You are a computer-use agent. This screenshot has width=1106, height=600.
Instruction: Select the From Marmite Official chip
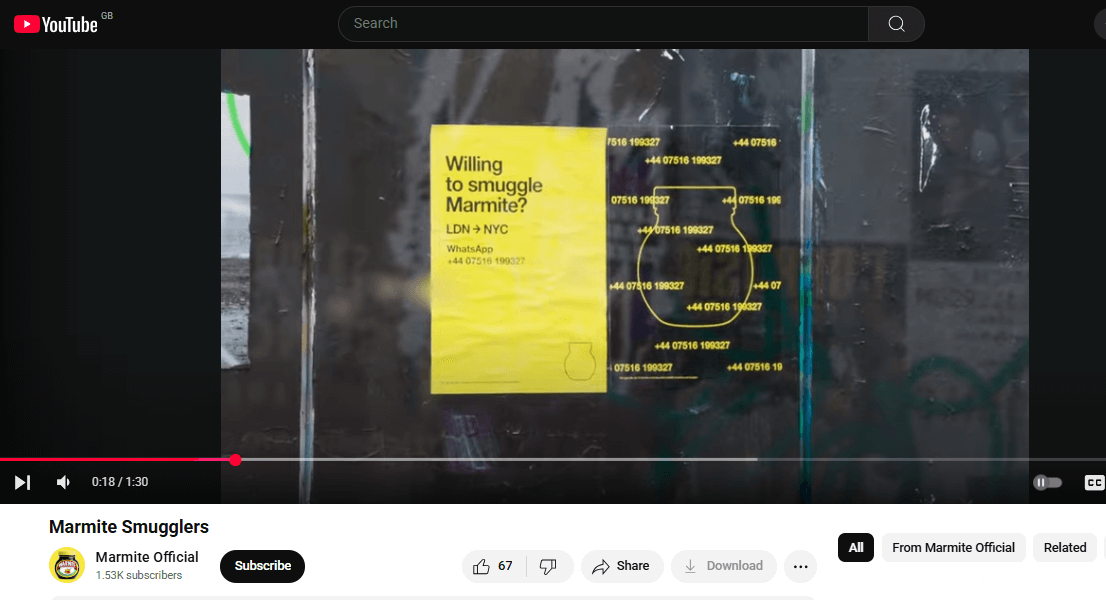point(953,548)
